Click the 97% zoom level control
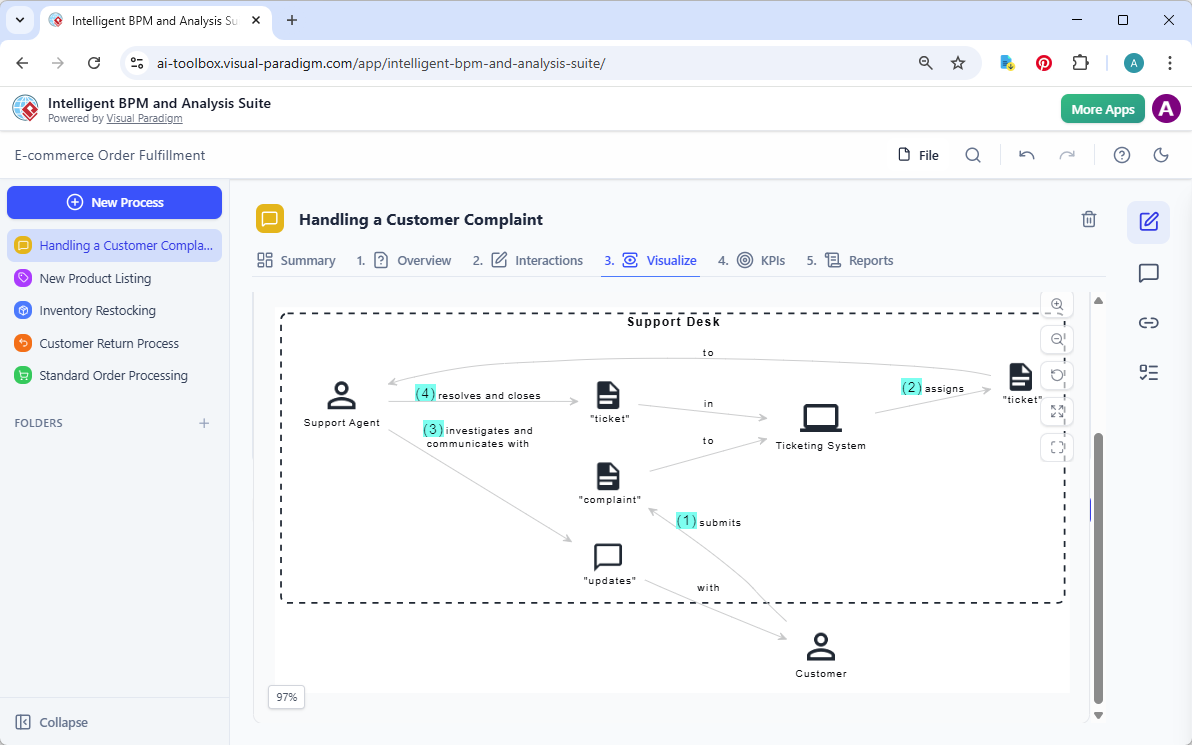 click(286, 697)
